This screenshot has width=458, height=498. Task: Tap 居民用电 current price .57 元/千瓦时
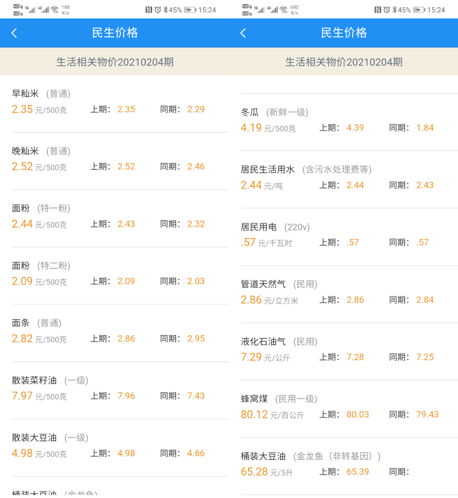(x=266, y=243)
